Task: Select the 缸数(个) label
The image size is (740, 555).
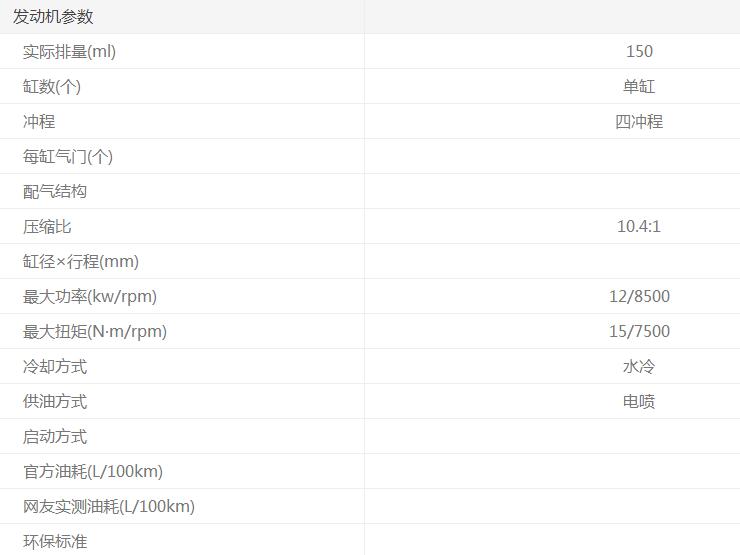Action: 52,86
